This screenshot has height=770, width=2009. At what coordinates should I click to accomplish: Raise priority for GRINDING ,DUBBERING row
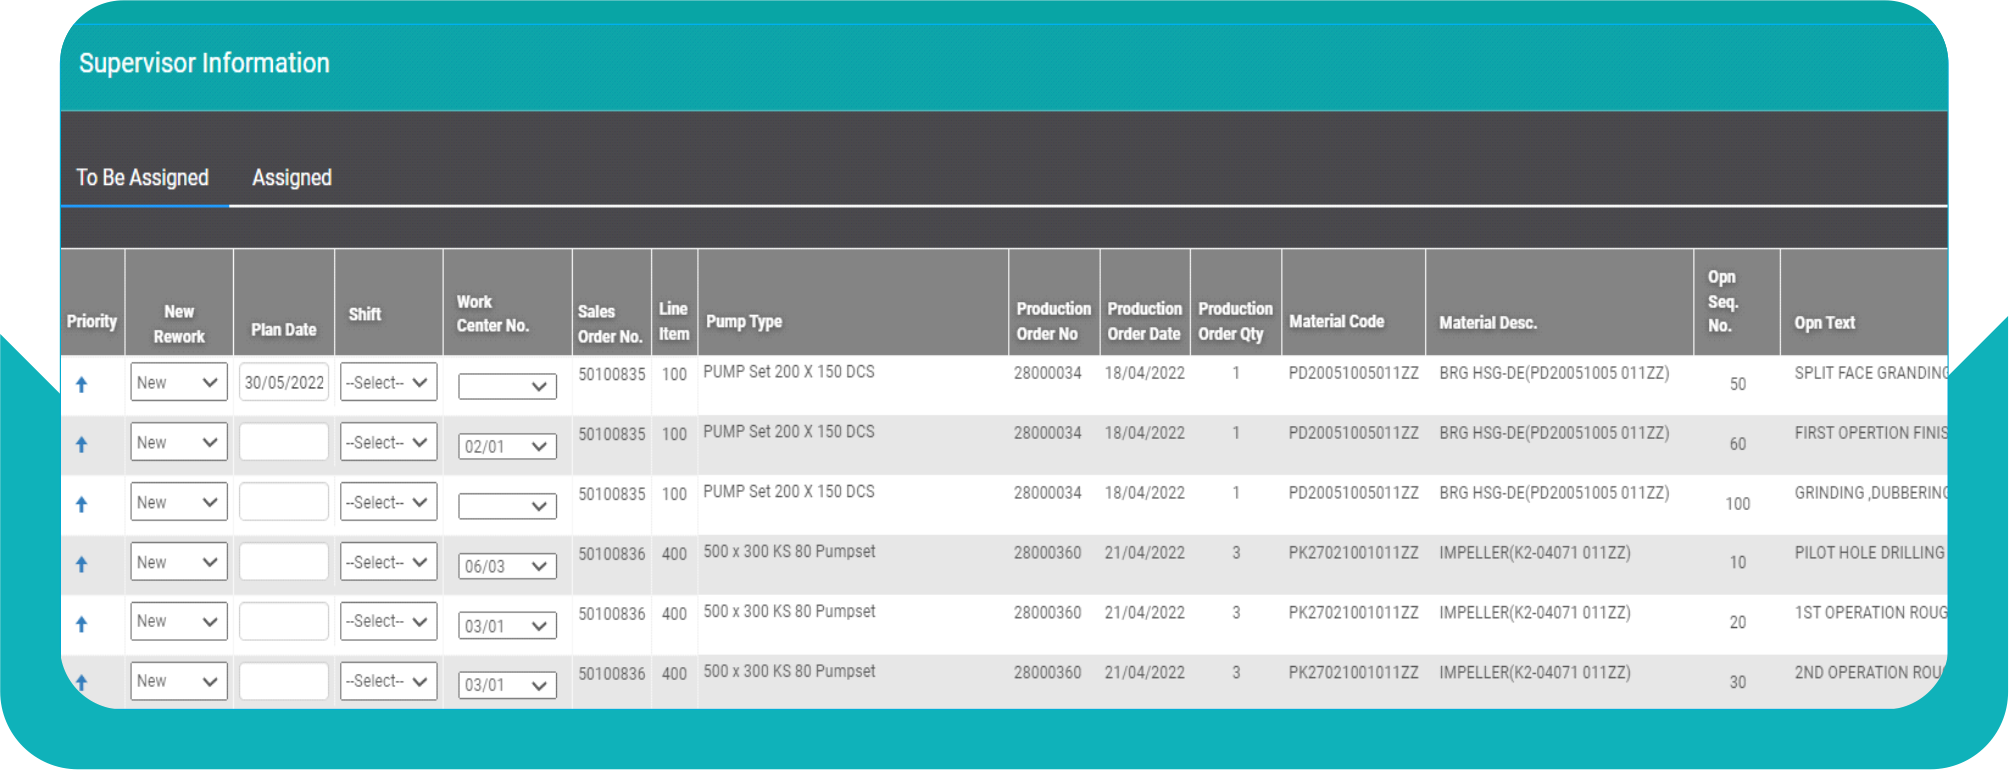(82, 504)
